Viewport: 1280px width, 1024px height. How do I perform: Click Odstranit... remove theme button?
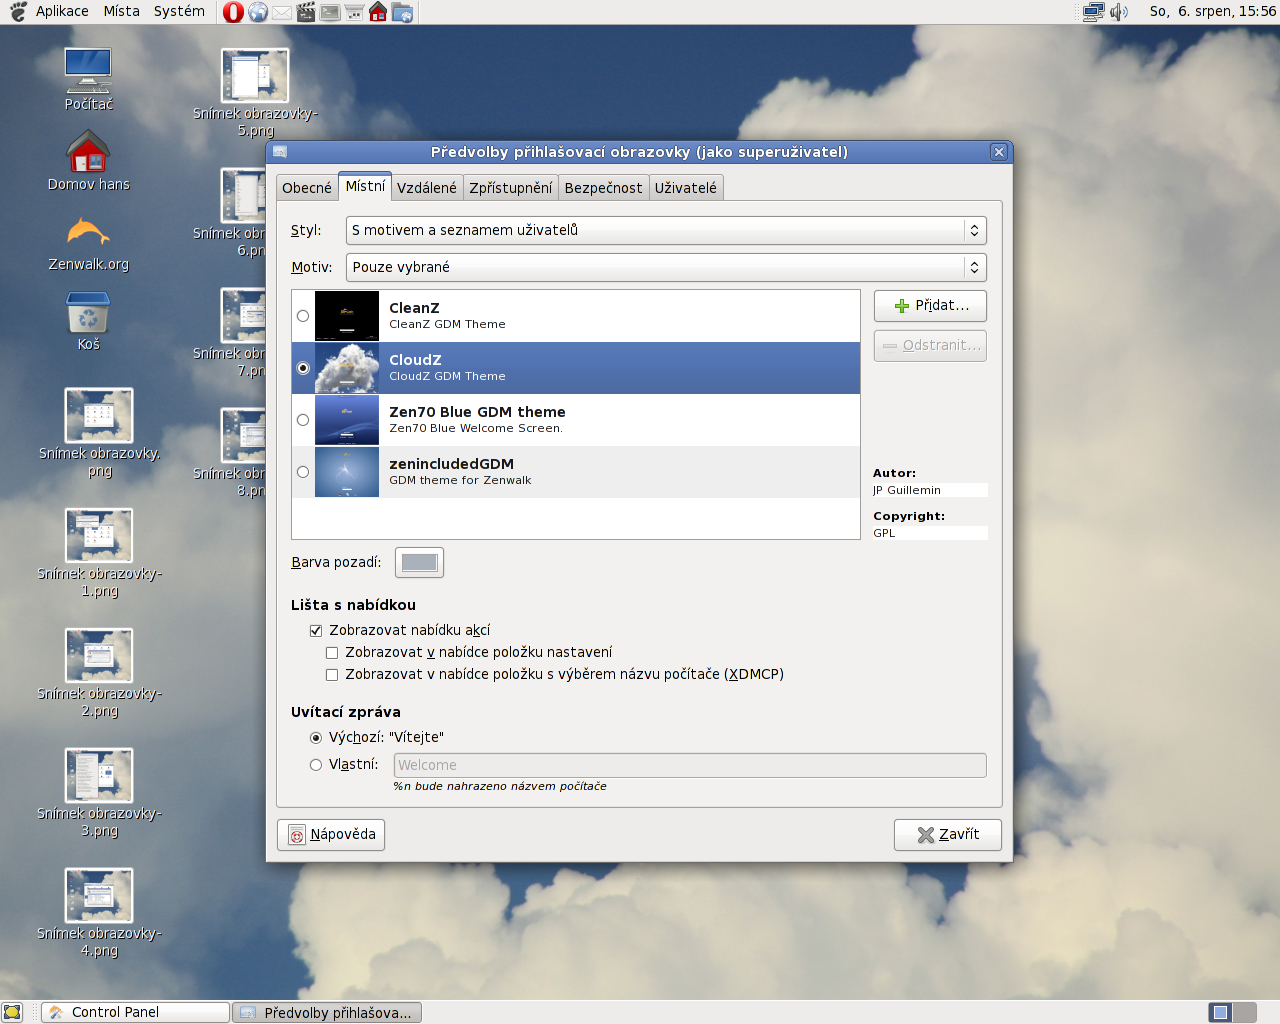tap(930, 346)
